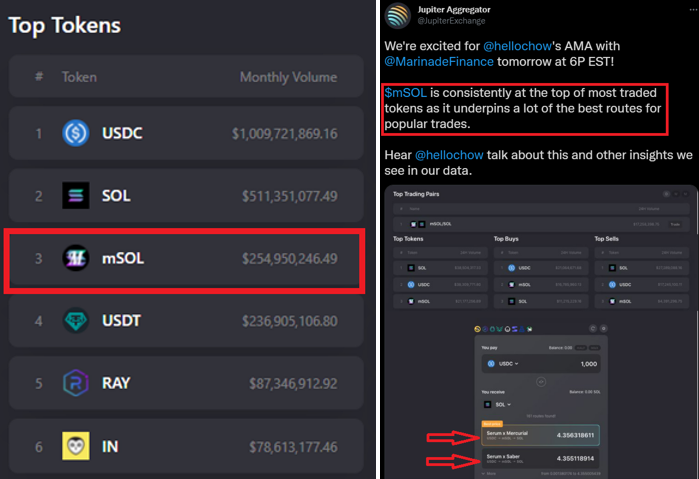Click the Token column header in Top Tokens
The height and width of the screenshot is (479, 699).
click(79, 77)
